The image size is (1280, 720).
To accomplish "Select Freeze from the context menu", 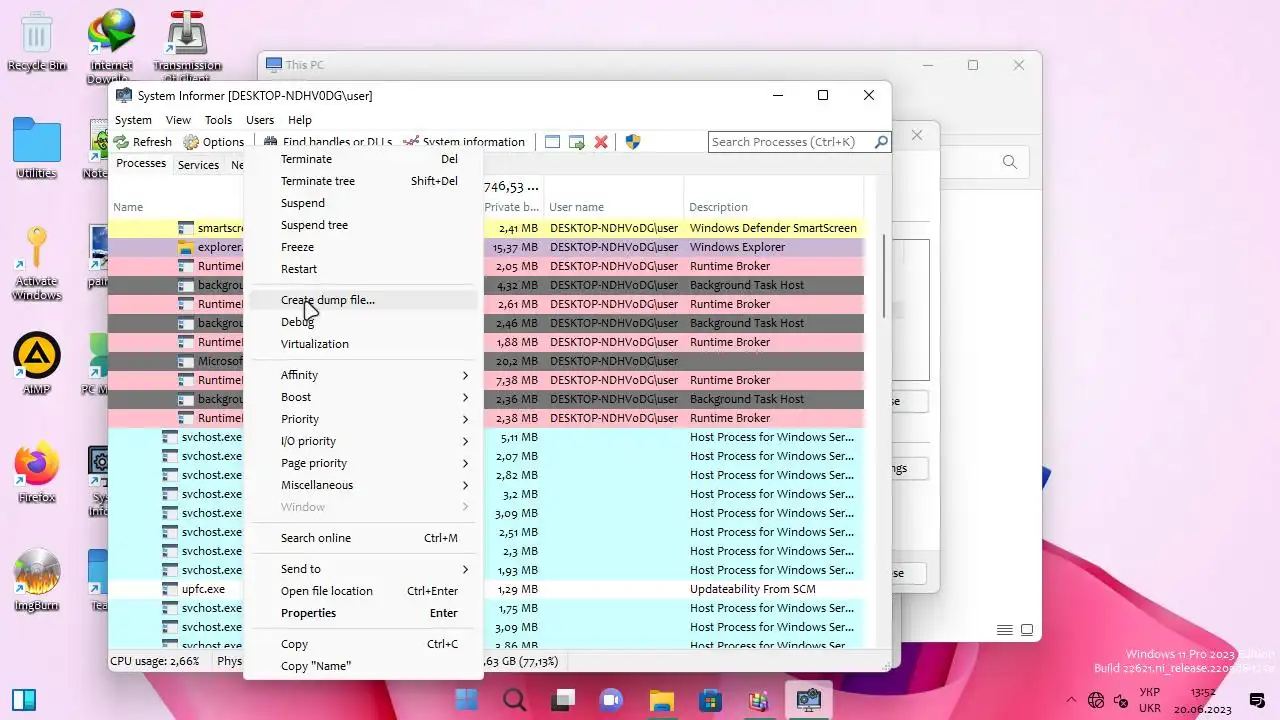I will (x=364, y=247).
